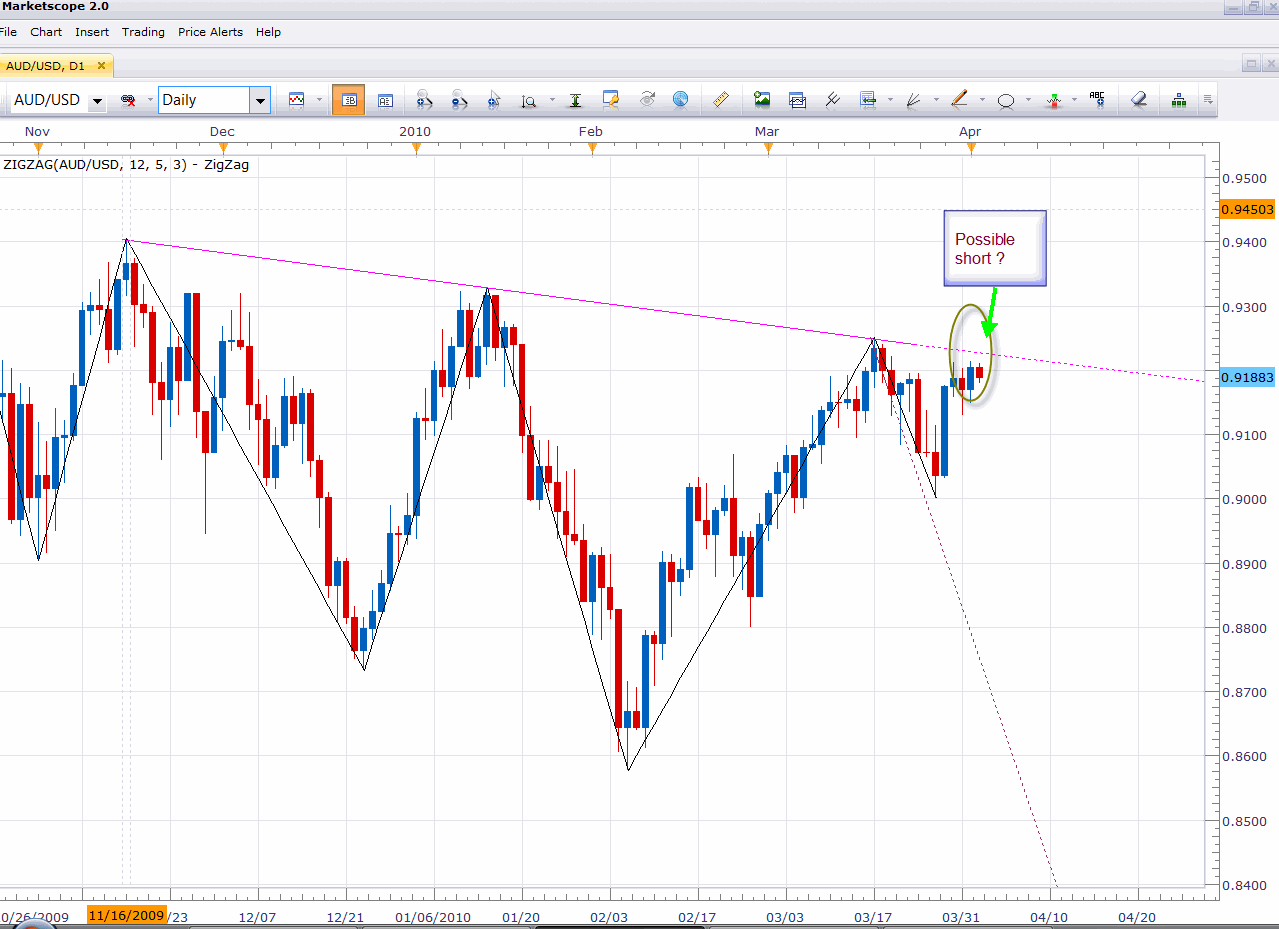Screen dimensions: 1279x929
Task: Select the ruler measurement tool
Action: 720,100
